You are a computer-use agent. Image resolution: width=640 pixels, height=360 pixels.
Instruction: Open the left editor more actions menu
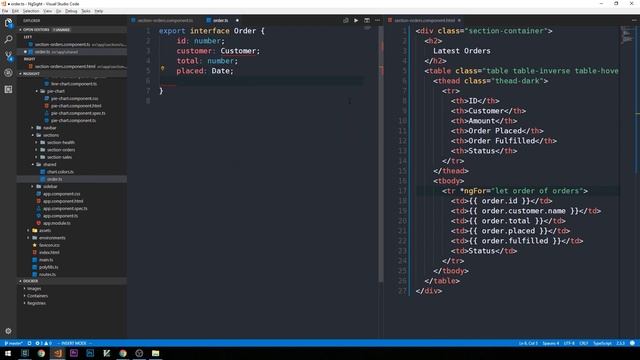(x=377, y=20)
